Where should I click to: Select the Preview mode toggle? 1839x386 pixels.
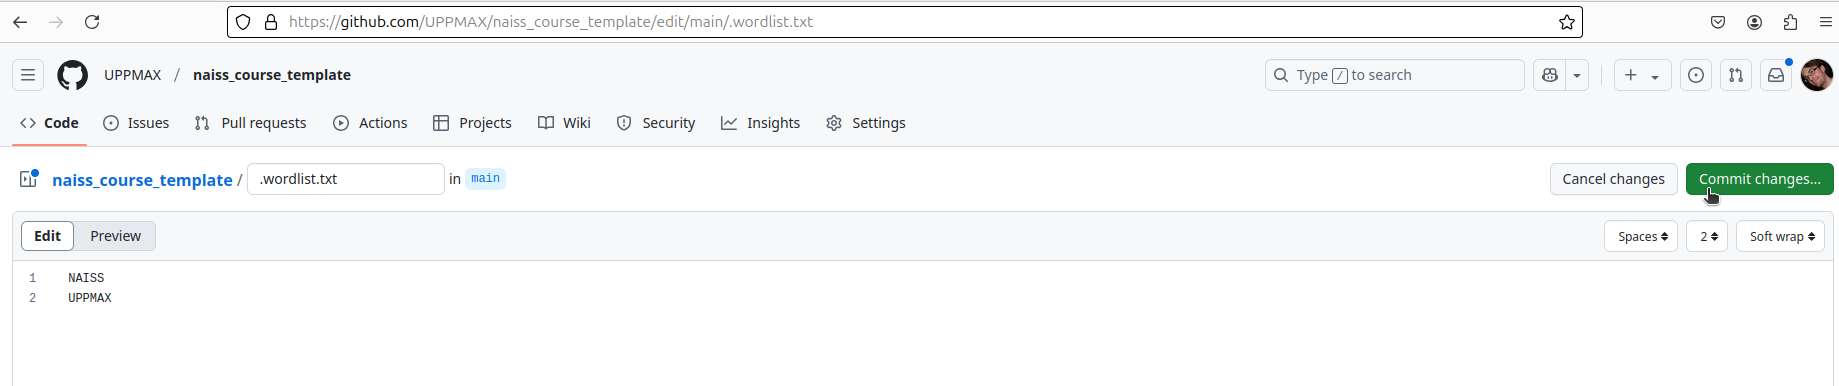pos(115,236)
